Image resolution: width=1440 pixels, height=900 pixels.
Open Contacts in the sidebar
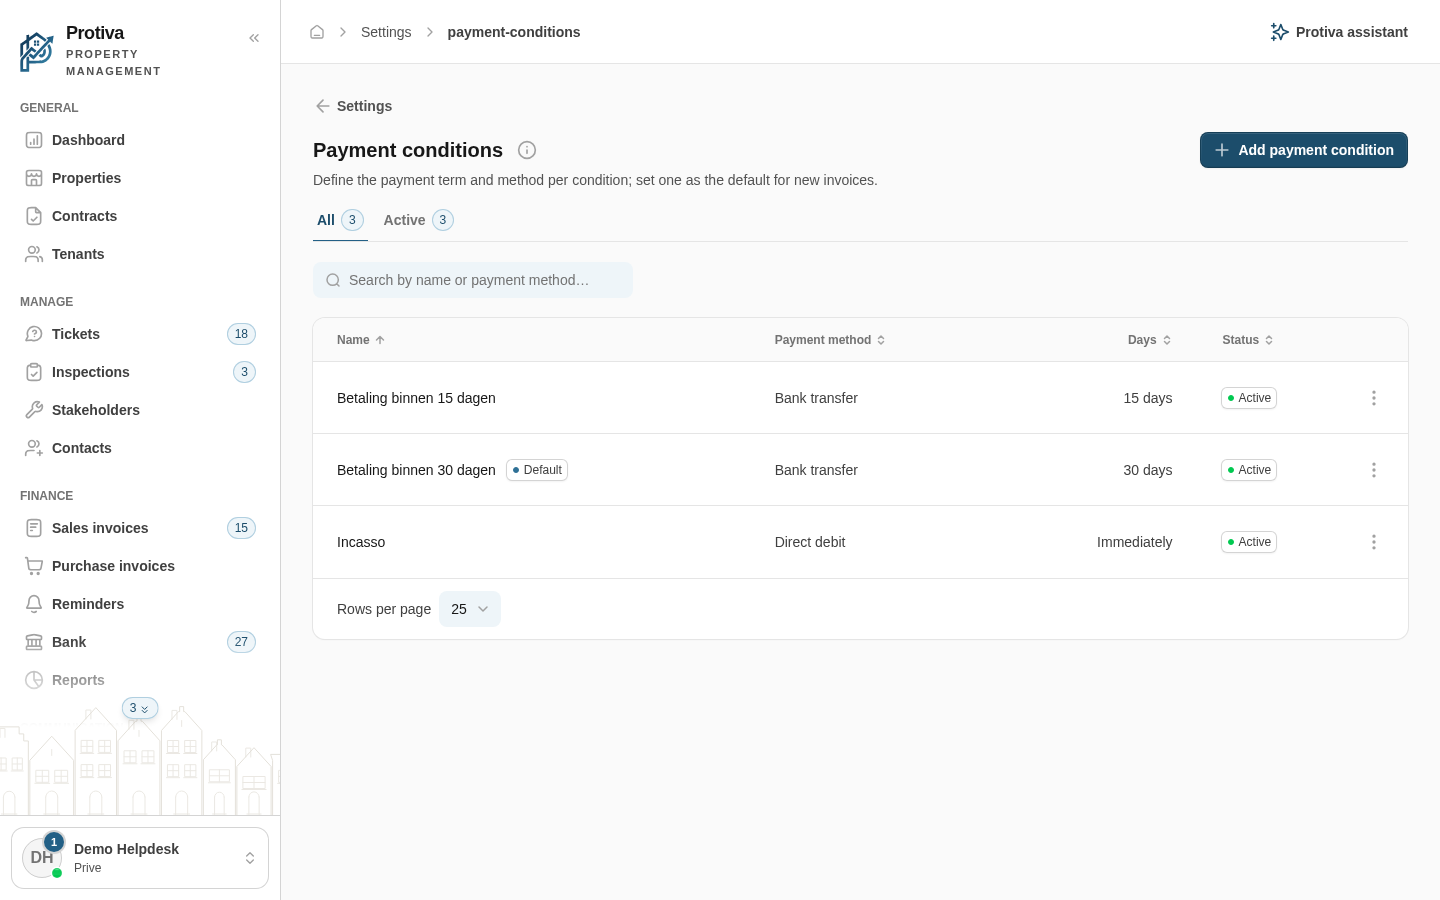point(140,448)
